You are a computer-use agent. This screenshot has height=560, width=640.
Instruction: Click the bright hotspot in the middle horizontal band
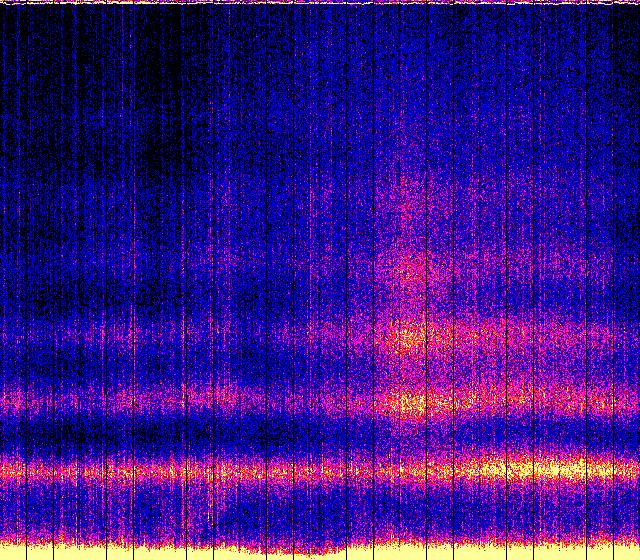point(408,403)
